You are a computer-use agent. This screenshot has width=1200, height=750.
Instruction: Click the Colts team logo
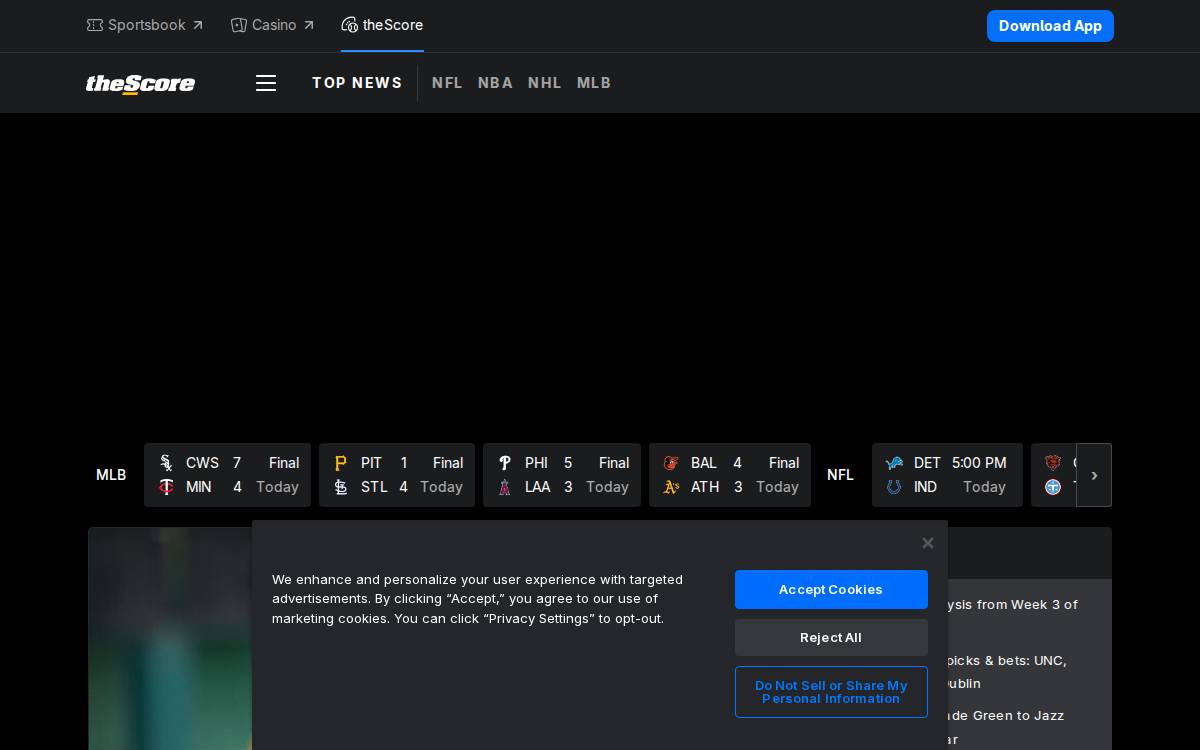pos(894,487)
